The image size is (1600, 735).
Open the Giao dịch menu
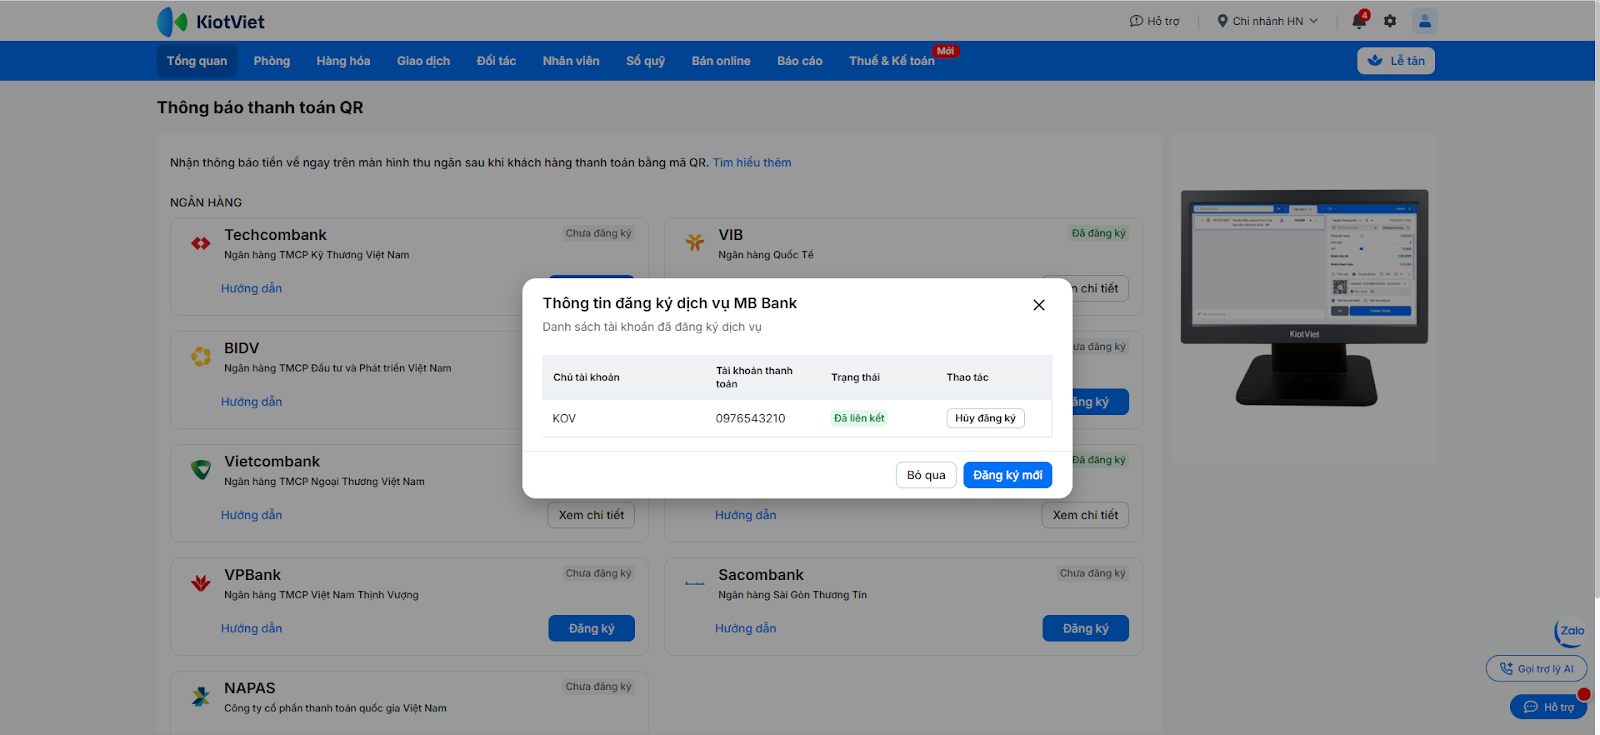(x=423, y=61)
